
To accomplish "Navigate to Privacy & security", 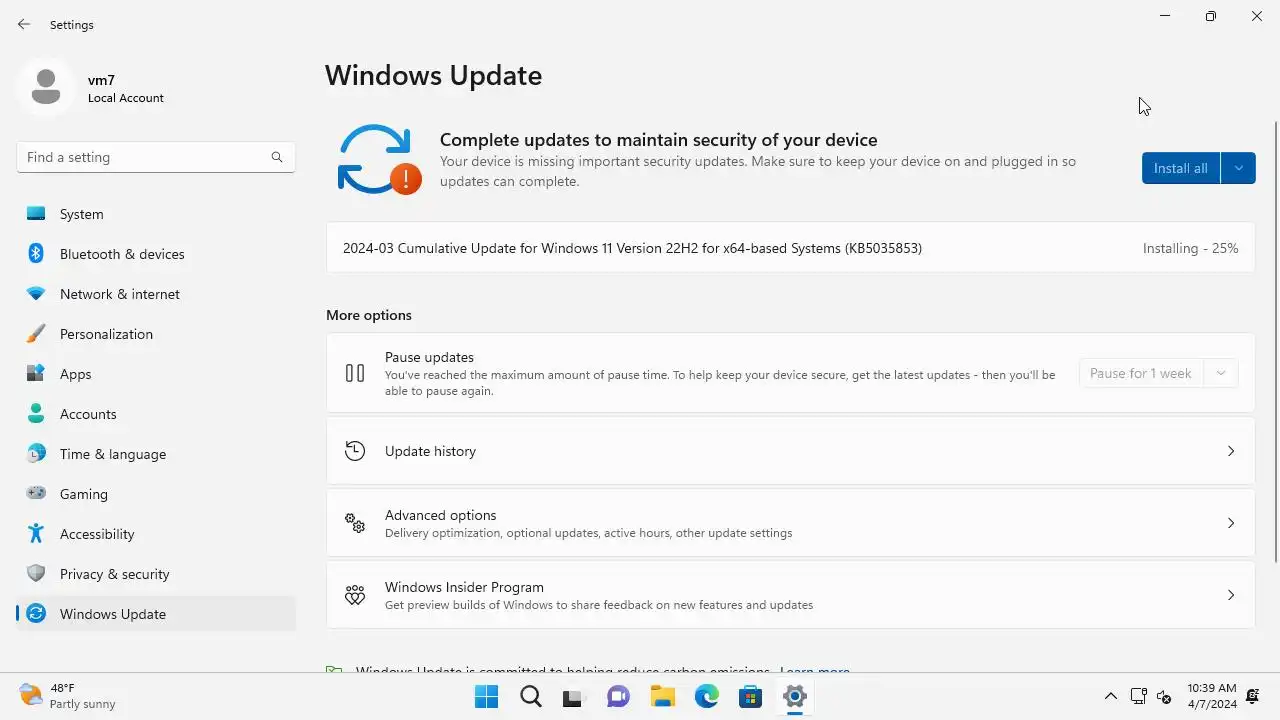I will point(156,574).
